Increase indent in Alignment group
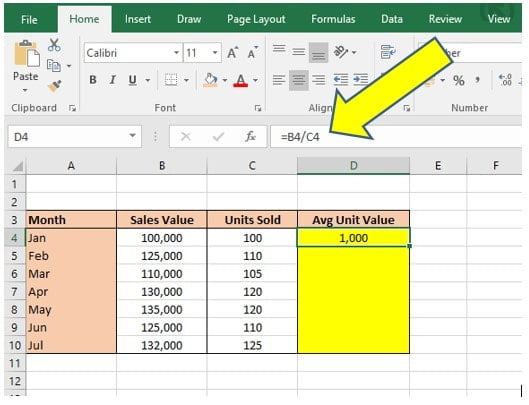The width and height of the screenshot is (529, 405). click(361, 80)
